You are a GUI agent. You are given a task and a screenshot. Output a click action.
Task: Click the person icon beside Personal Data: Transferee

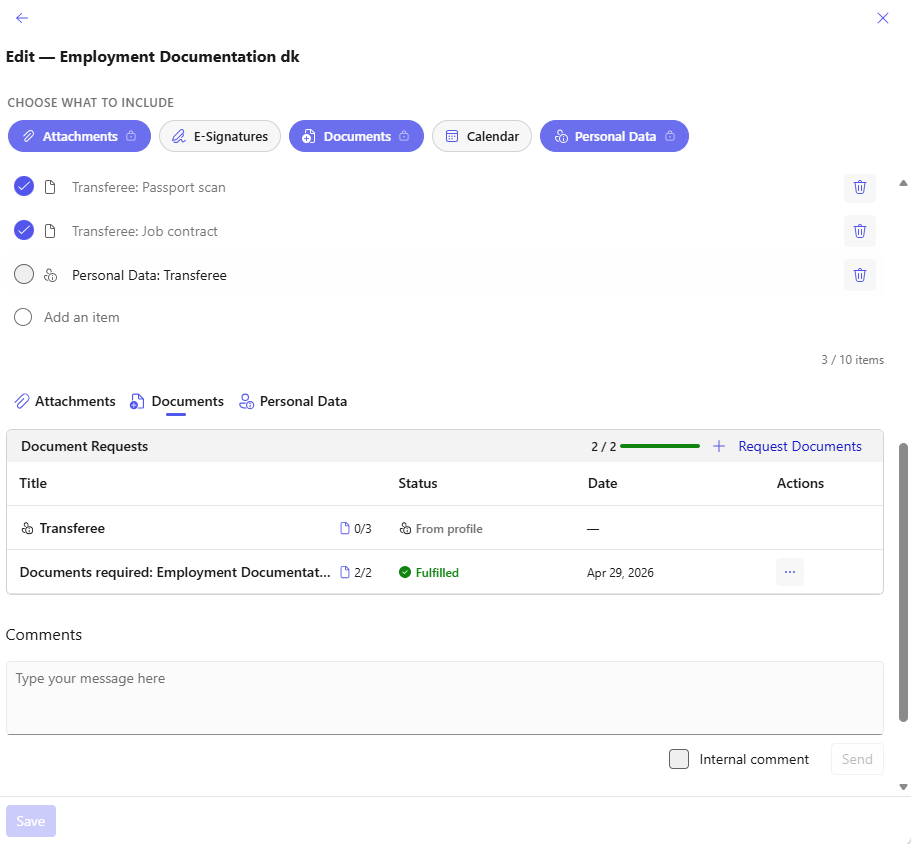(x=51, y=275)
